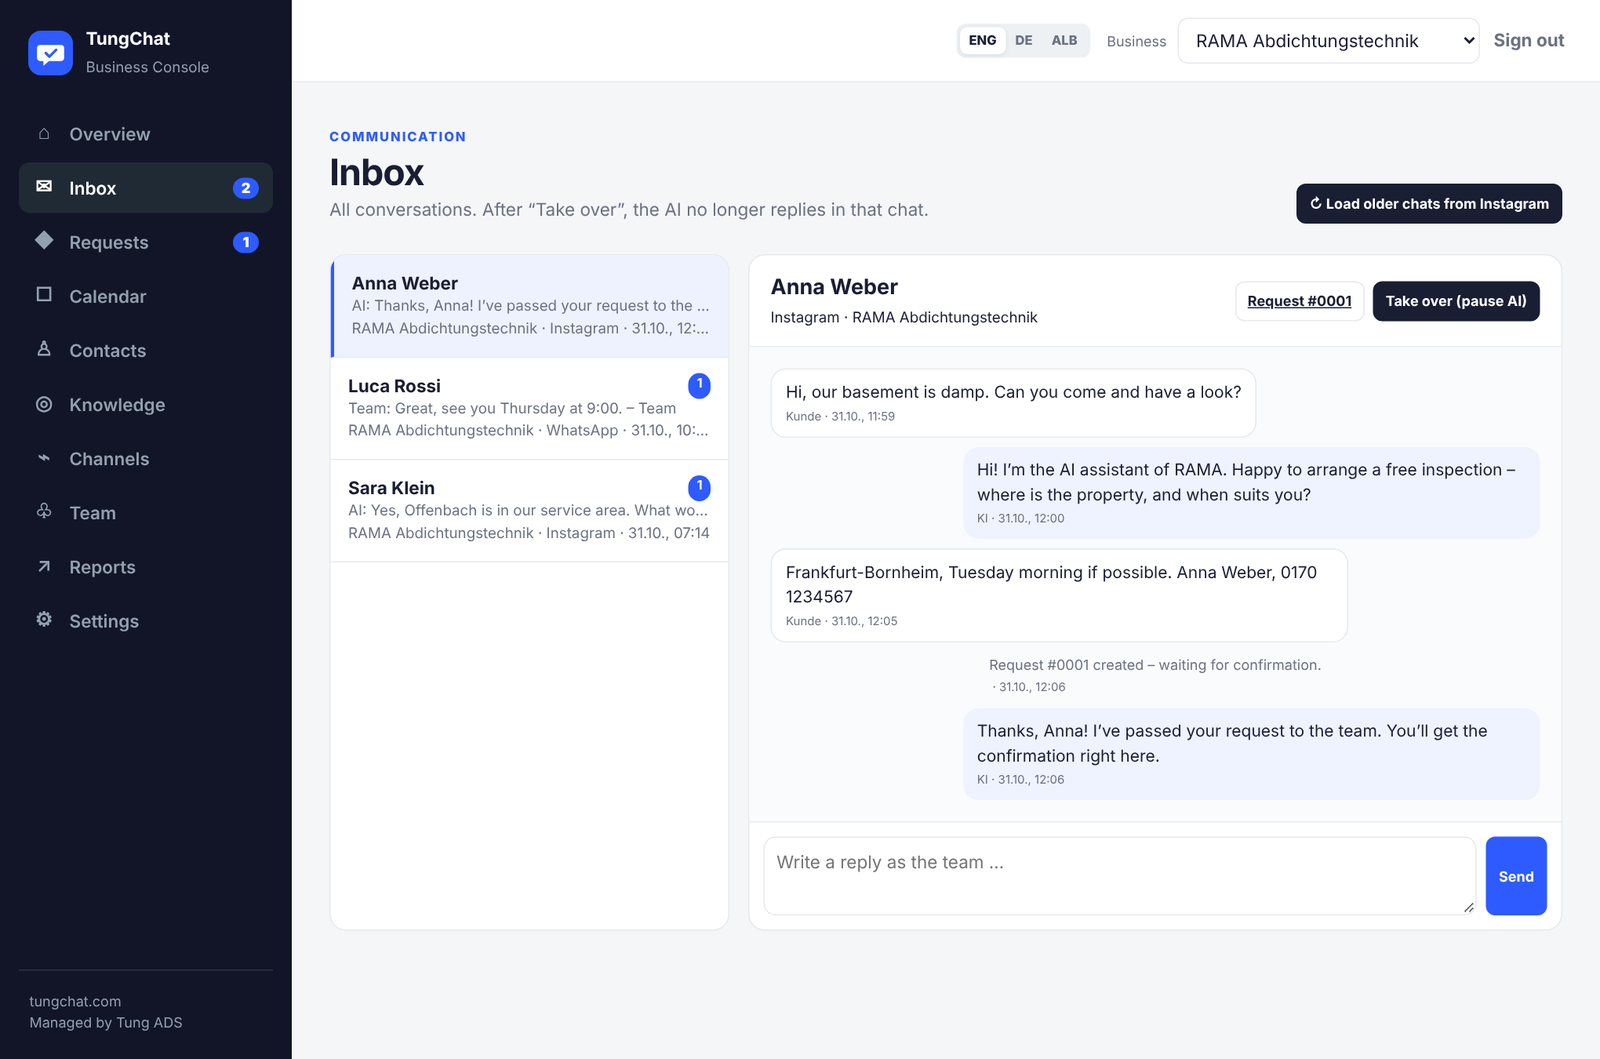1600x1059 pixels.
Task: Click the tungchat.com footer text
Action: coord(75,1002)
